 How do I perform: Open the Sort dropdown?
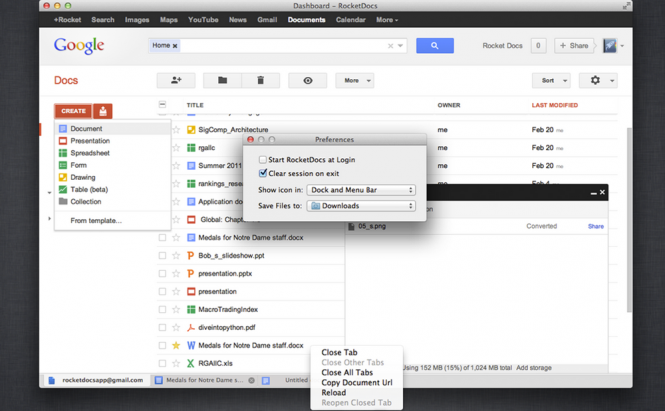pyautogui.click(x=551, y=80)
